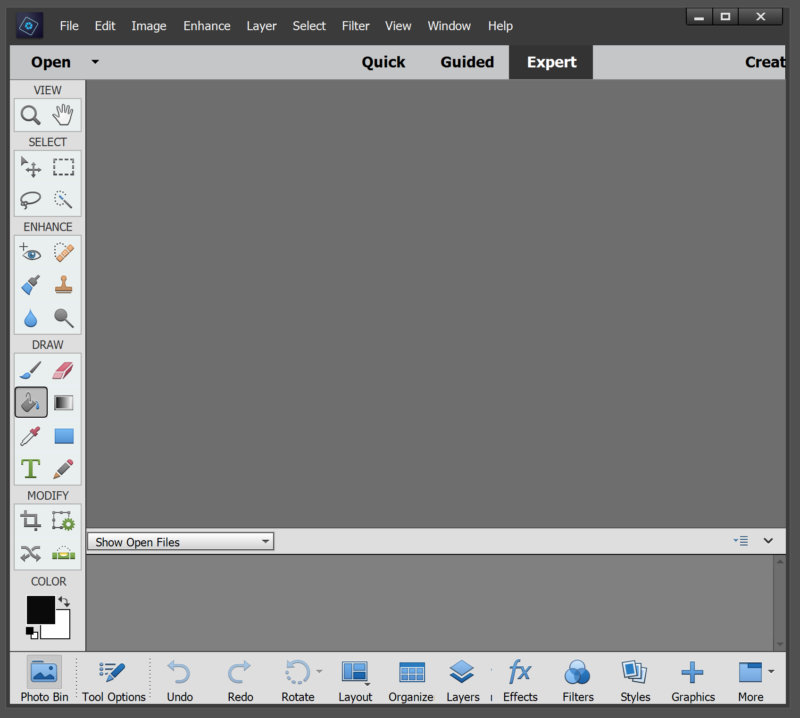Select the Crop tool
The width and height of the screenshot is (800, 718).
click(31, 520)
